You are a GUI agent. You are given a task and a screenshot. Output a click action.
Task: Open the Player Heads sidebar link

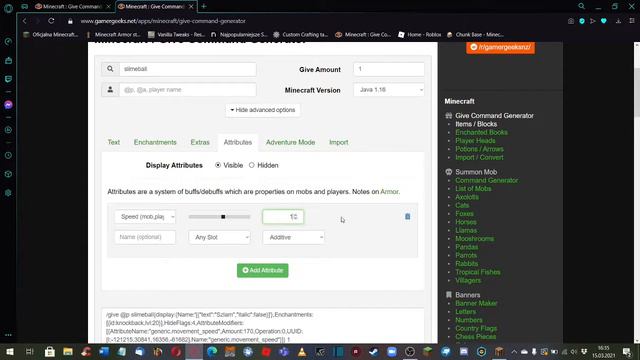[x=475, y=141]
